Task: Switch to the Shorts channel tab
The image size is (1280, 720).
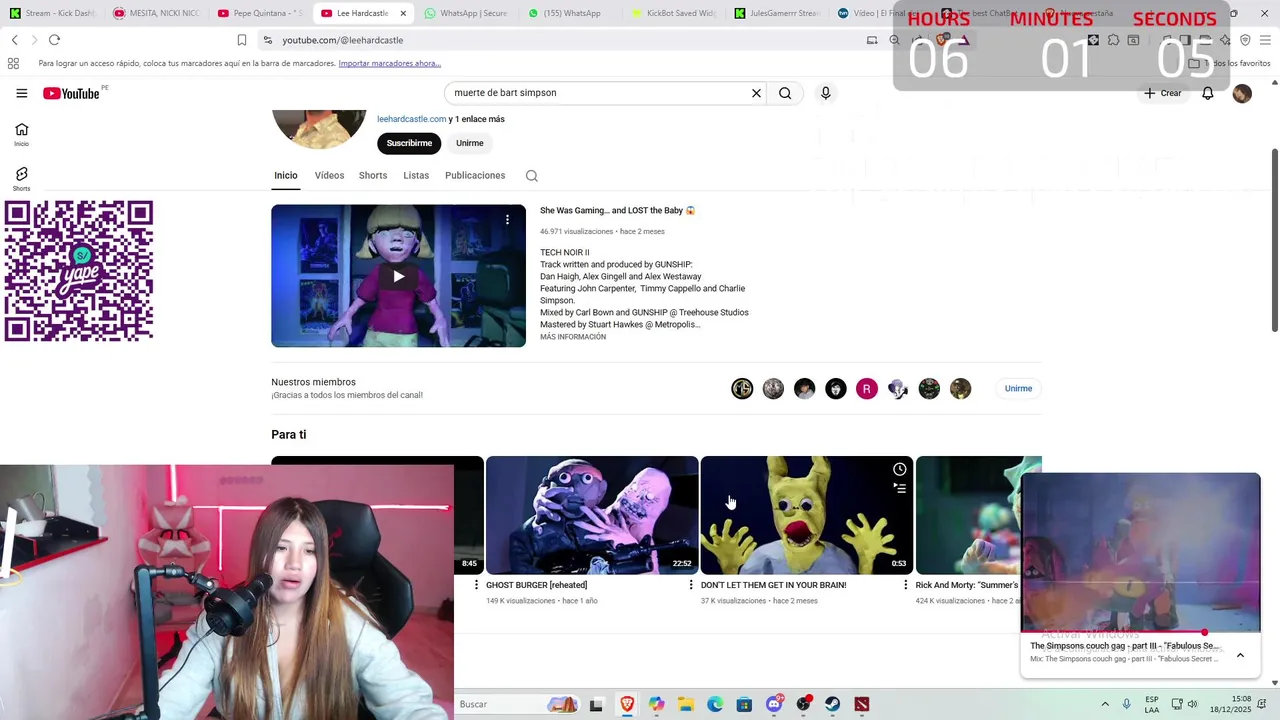Action: [373, 176]
